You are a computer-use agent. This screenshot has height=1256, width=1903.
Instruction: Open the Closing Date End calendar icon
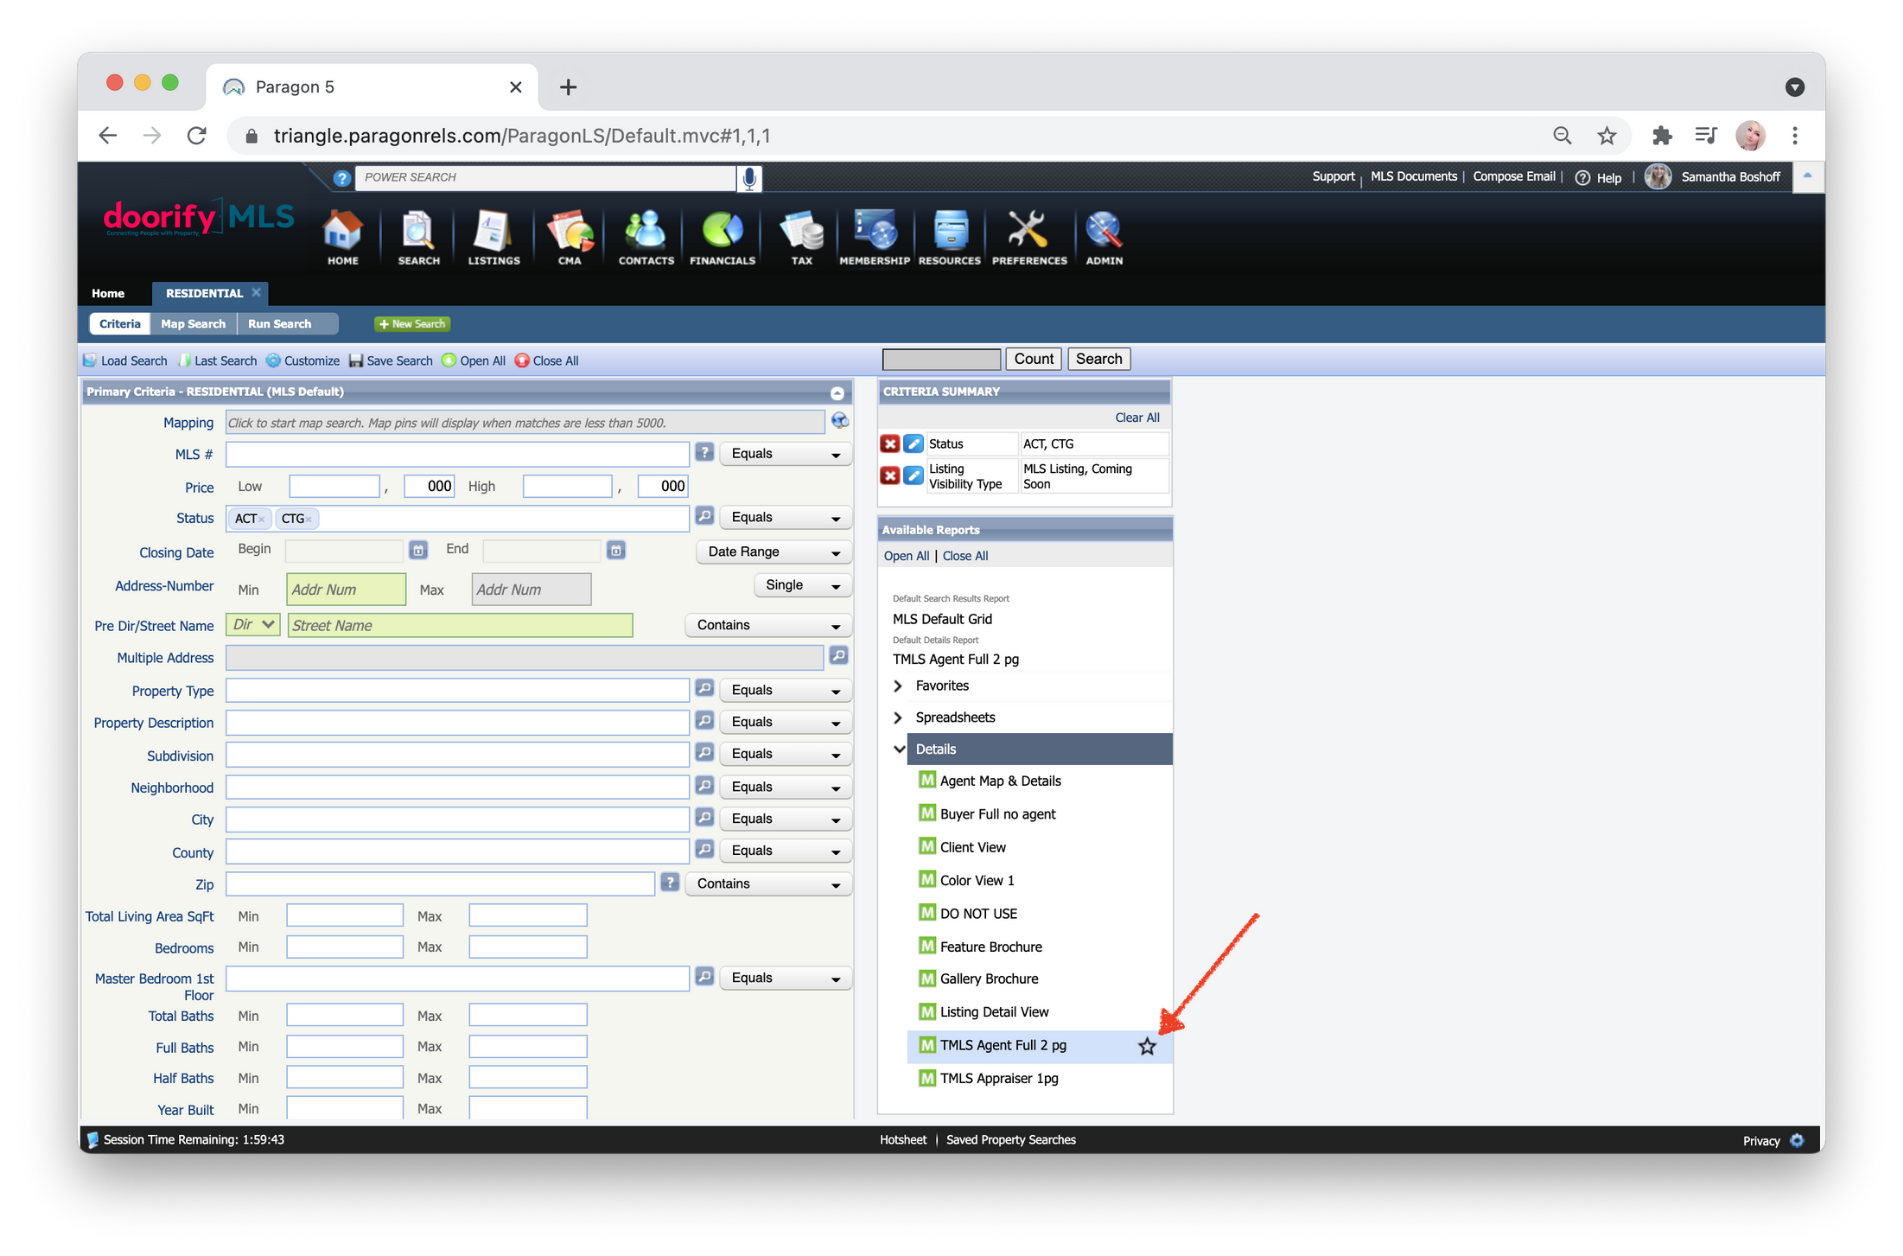616,550
